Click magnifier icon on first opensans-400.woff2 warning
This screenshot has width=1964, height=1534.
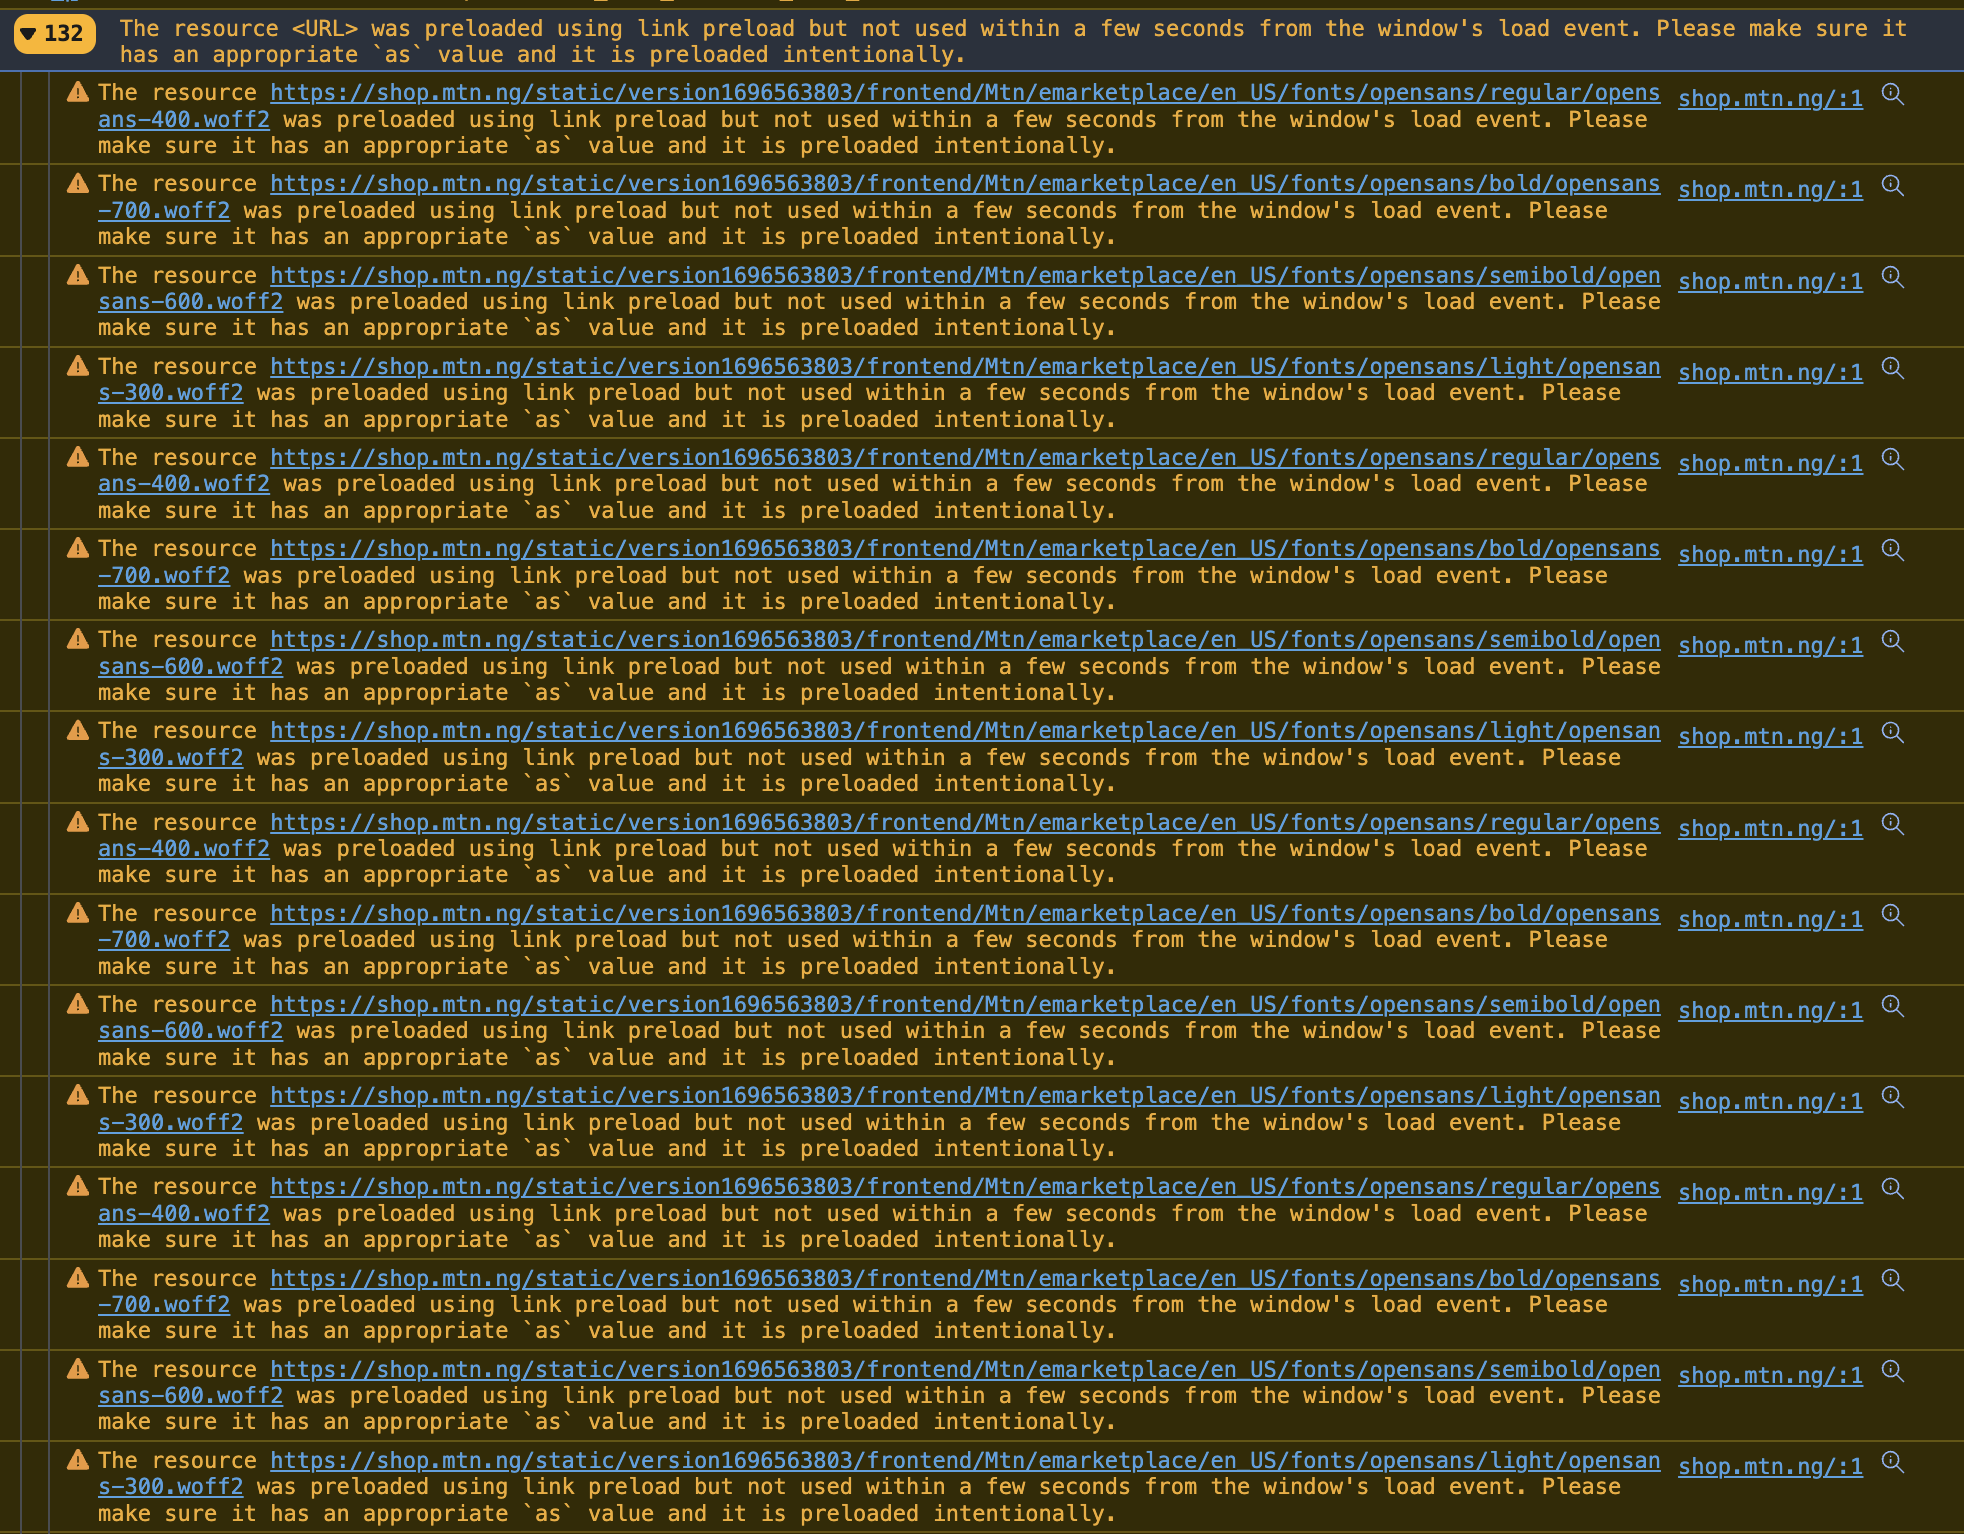pos(1892,95)
